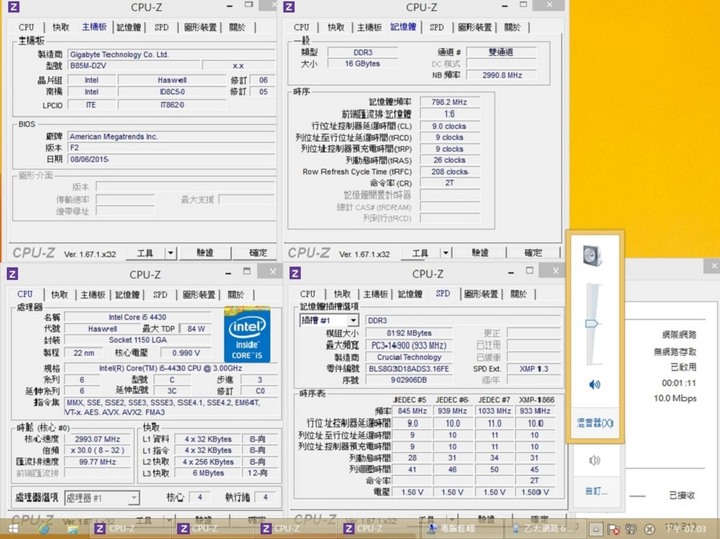Click 驗證 button in Memory window

tap(480, 253)
